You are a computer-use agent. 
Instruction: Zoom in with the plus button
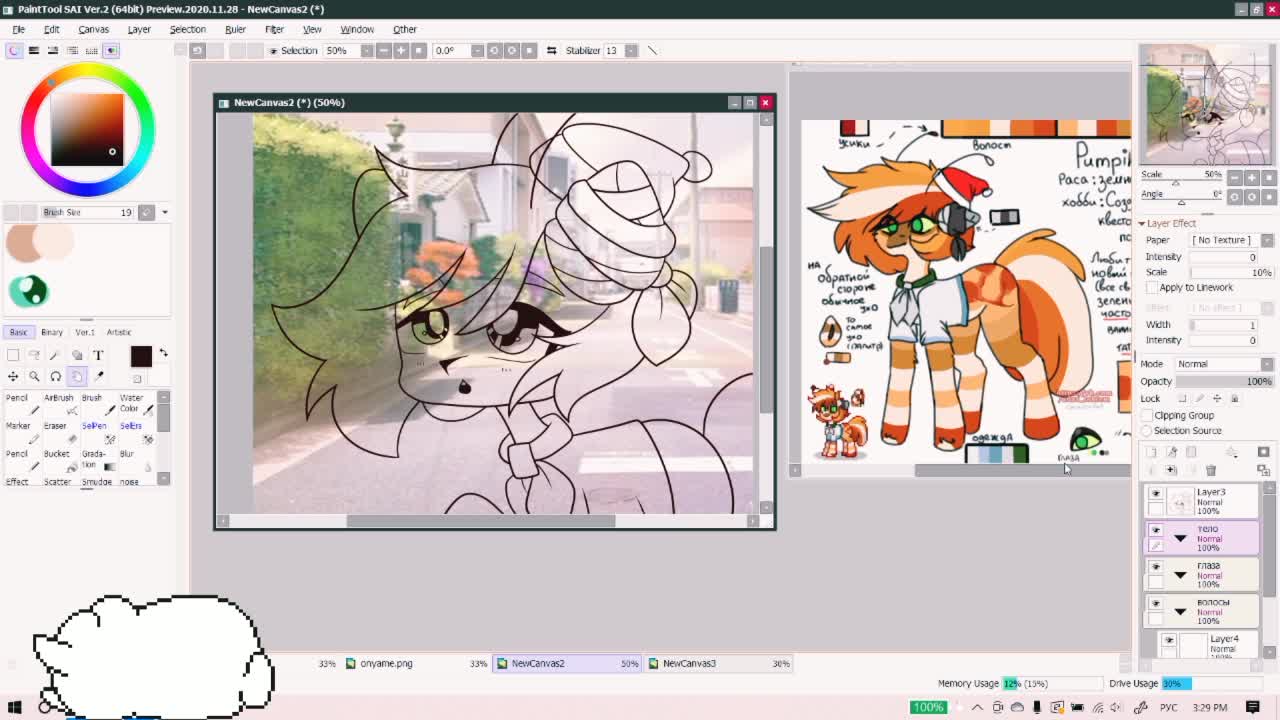pos(401,50)
